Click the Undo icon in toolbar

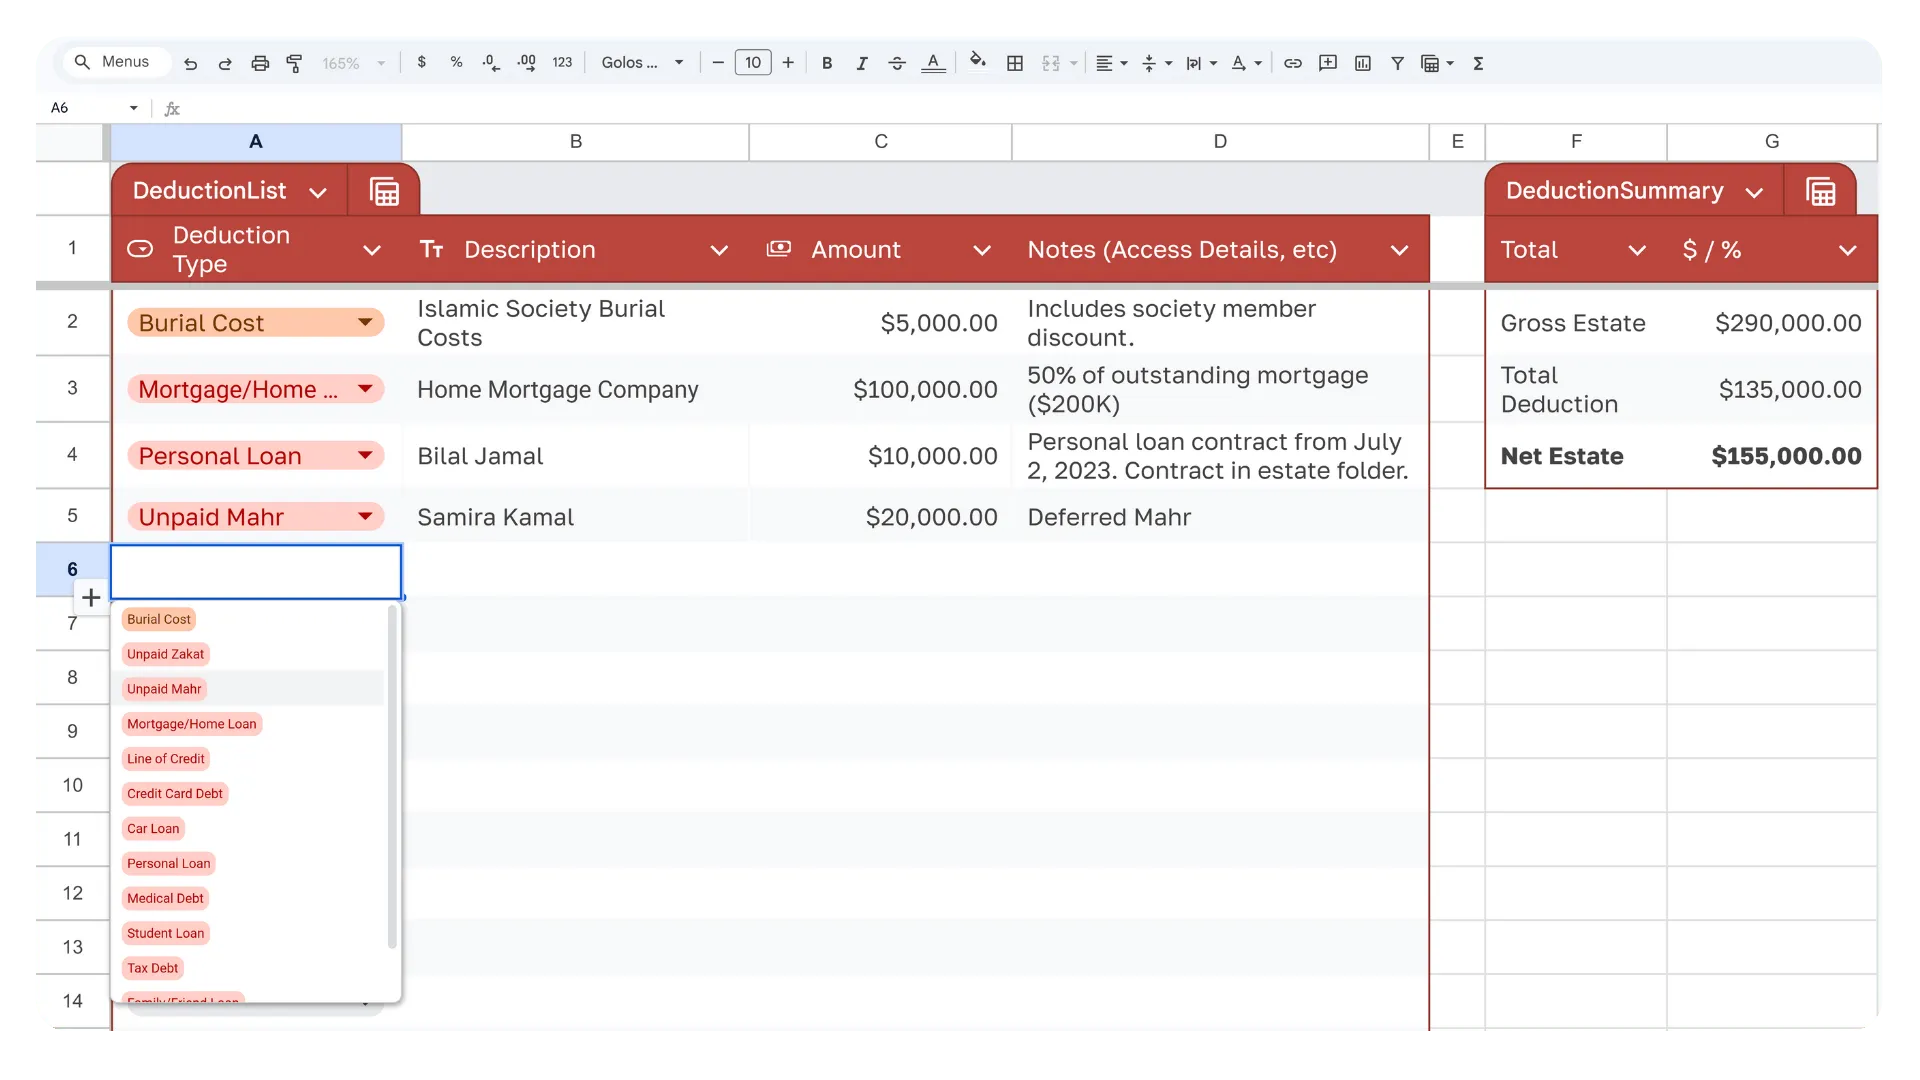pyautogui.click(x=190, y=63)
